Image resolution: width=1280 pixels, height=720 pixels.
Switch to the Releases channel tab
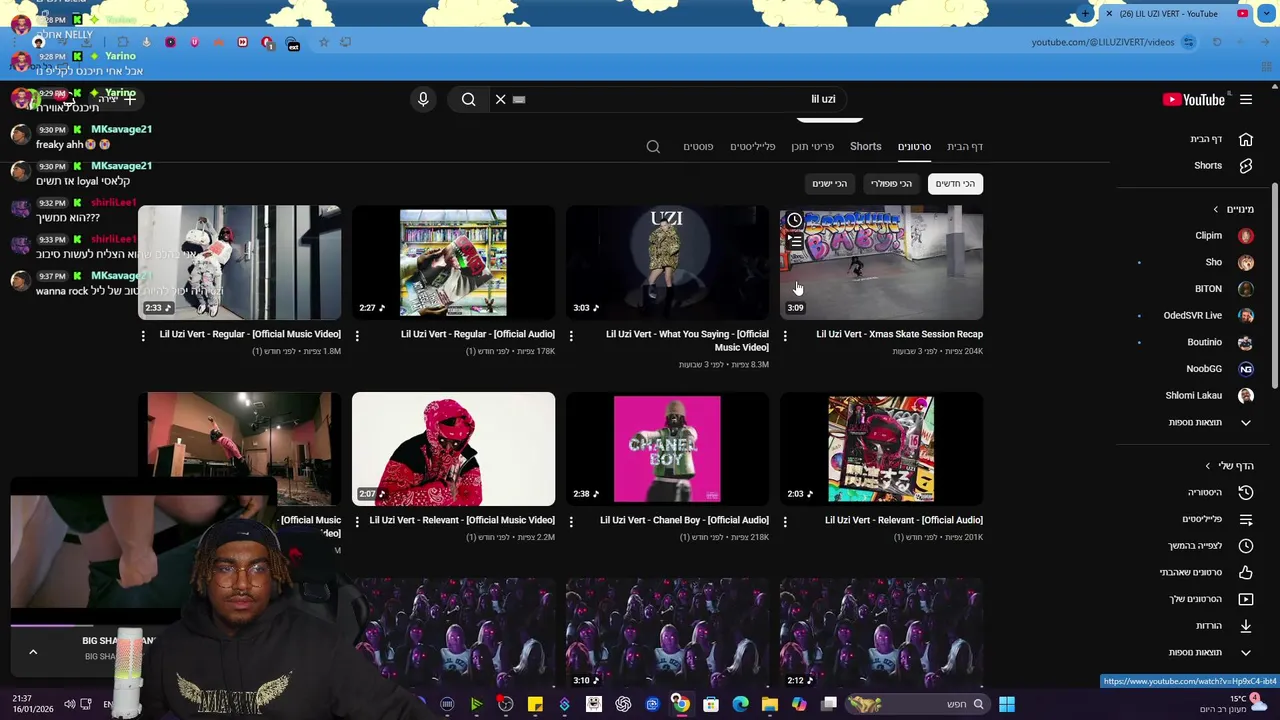pyautogui.click(x=812, y=147)
